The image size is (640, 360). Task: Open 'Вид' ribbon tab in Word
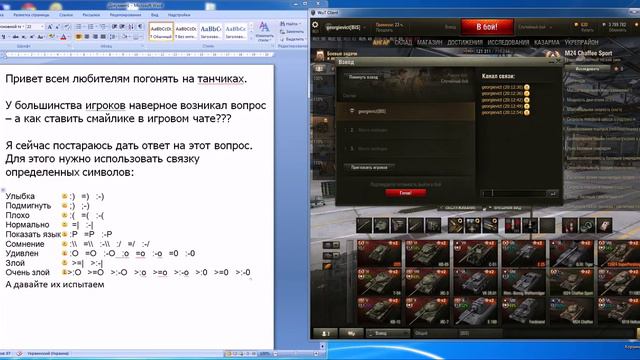(x=155, y=15)
